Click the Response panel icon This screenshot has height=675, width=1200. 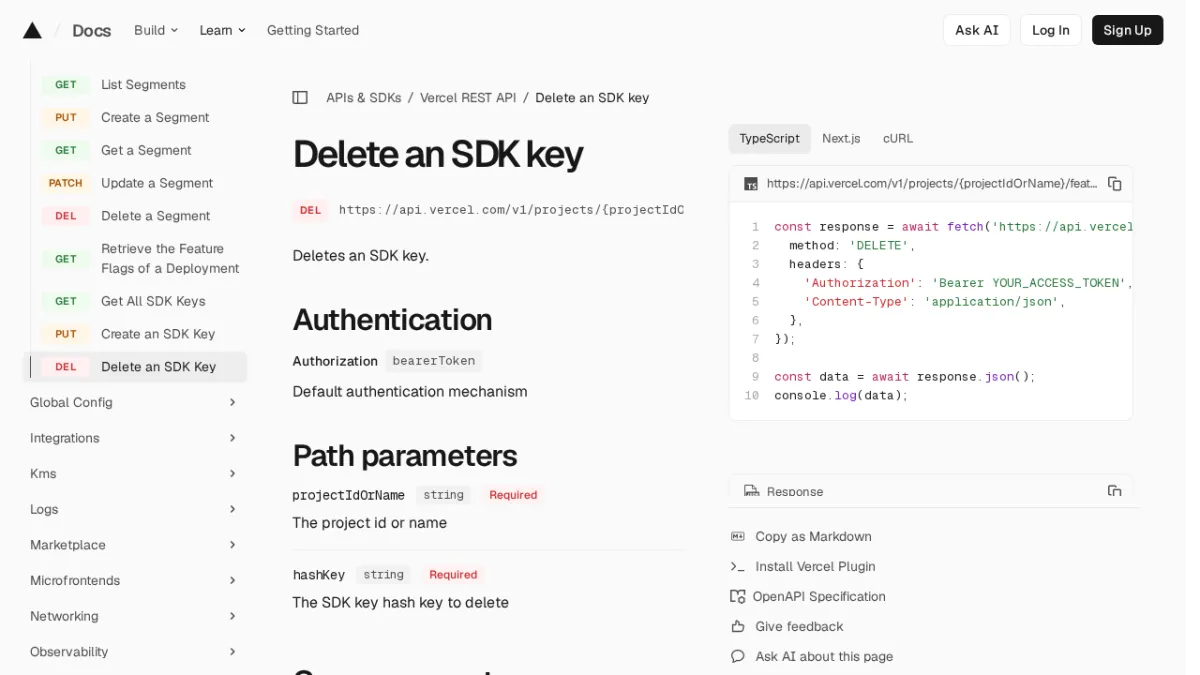(751, 491)
